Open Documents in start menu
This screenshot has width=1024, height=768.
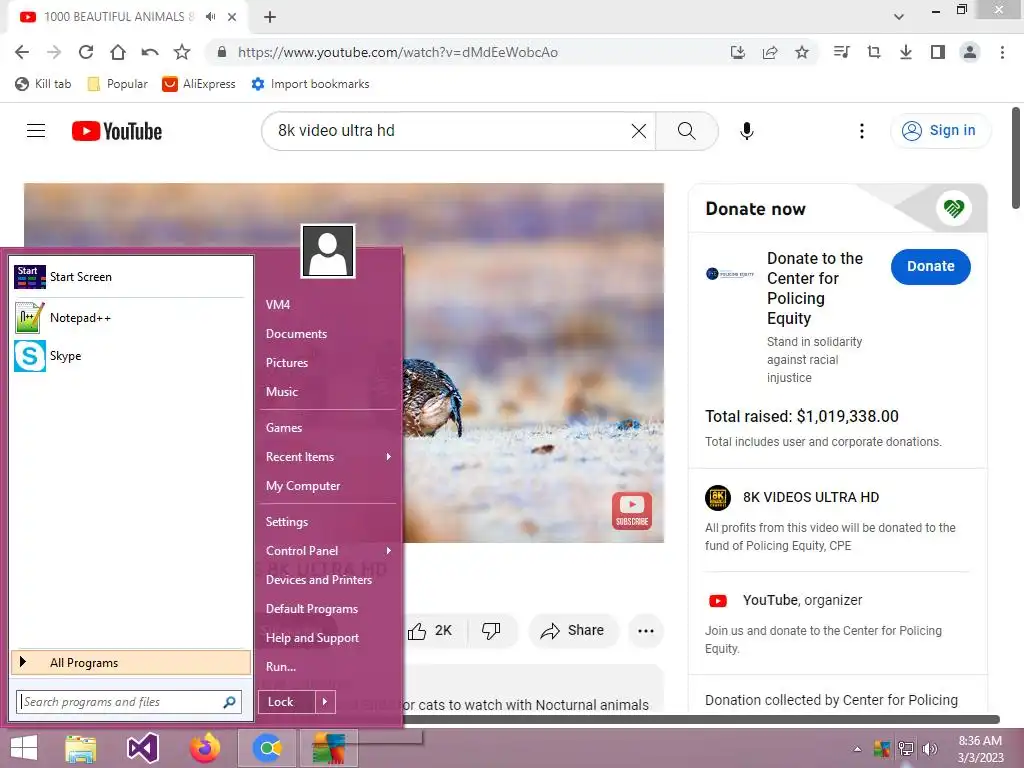tap(296, 334)
